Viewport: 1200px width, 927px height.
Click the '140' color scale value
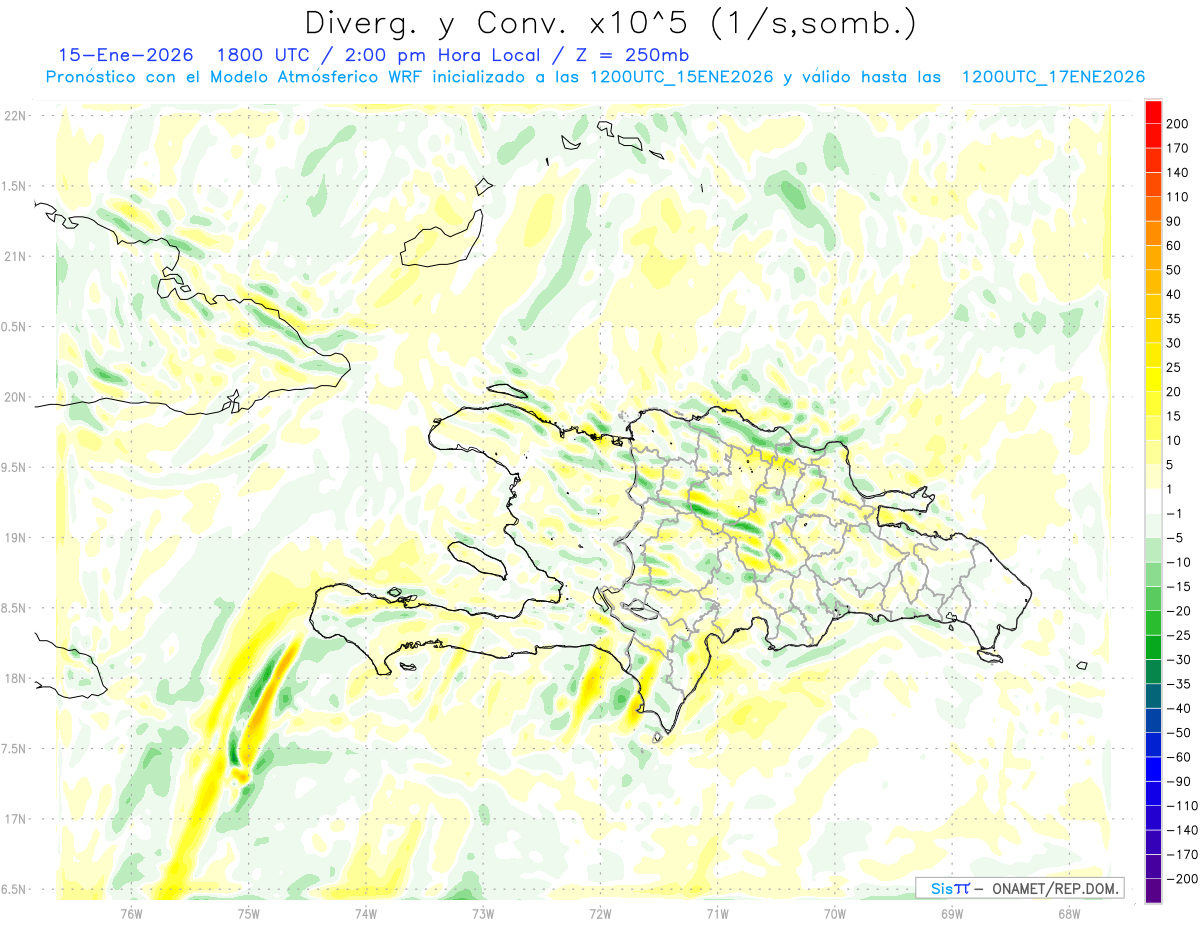tap(1177, 172)
